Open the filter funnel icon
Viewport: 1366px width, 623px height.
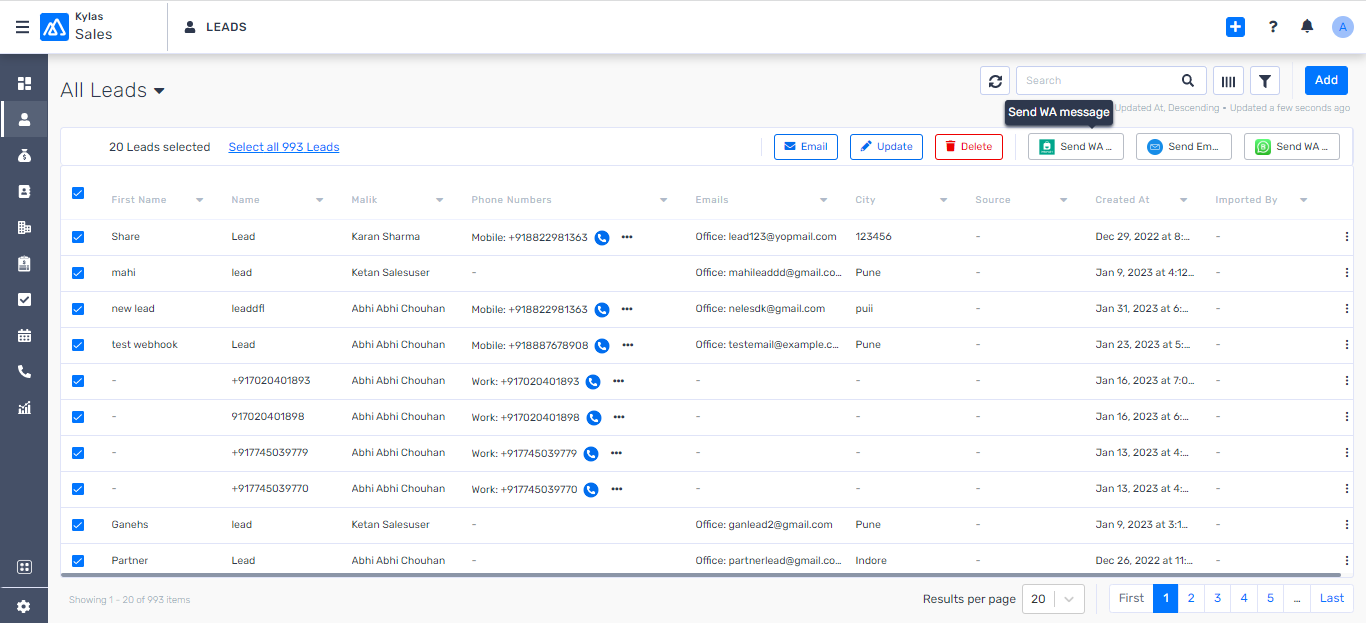coord(1265,81)
